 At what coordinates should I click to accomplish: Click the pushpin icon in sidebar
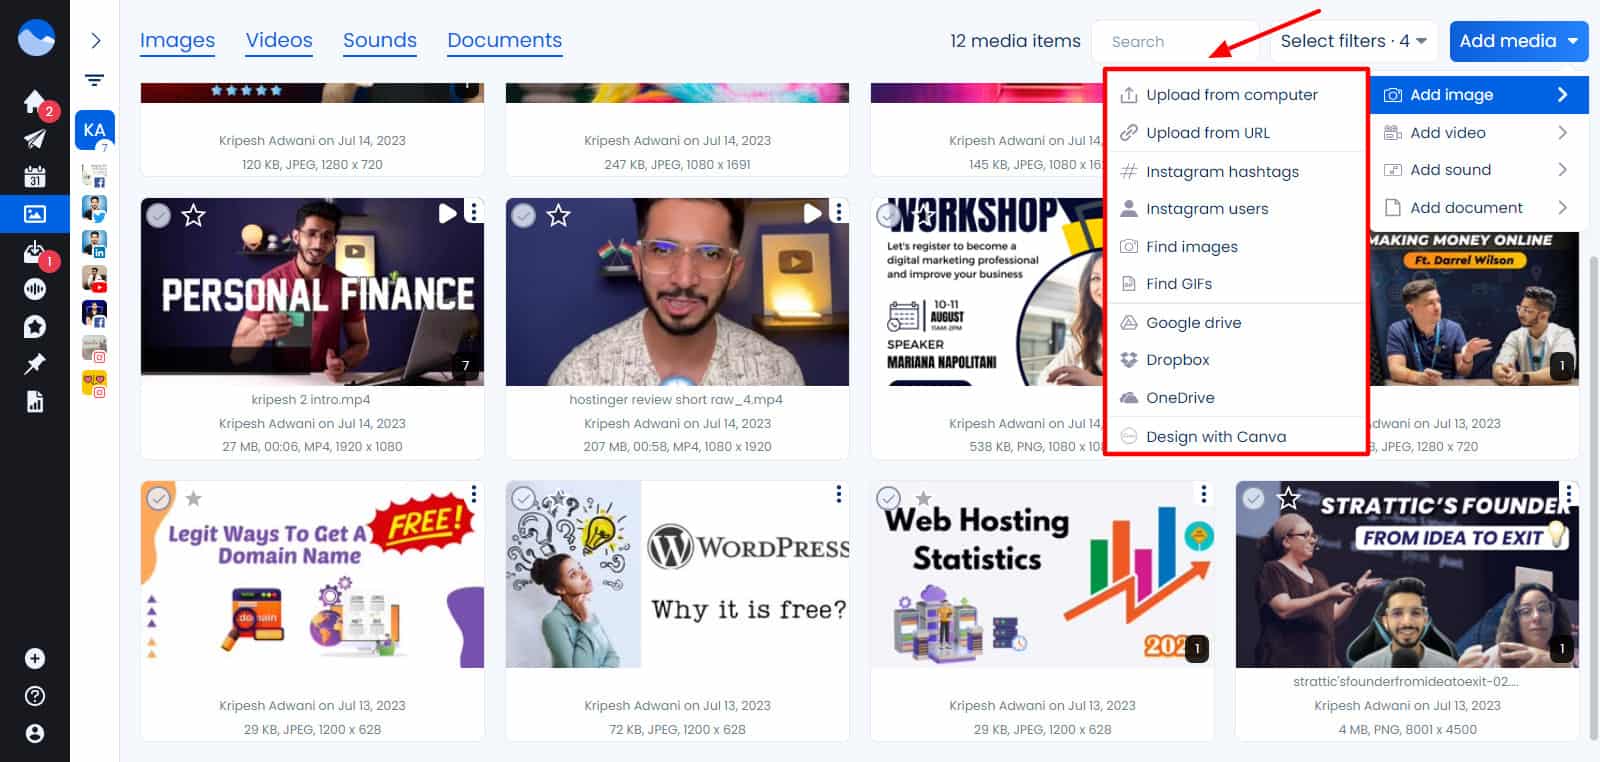coord(34,364)
